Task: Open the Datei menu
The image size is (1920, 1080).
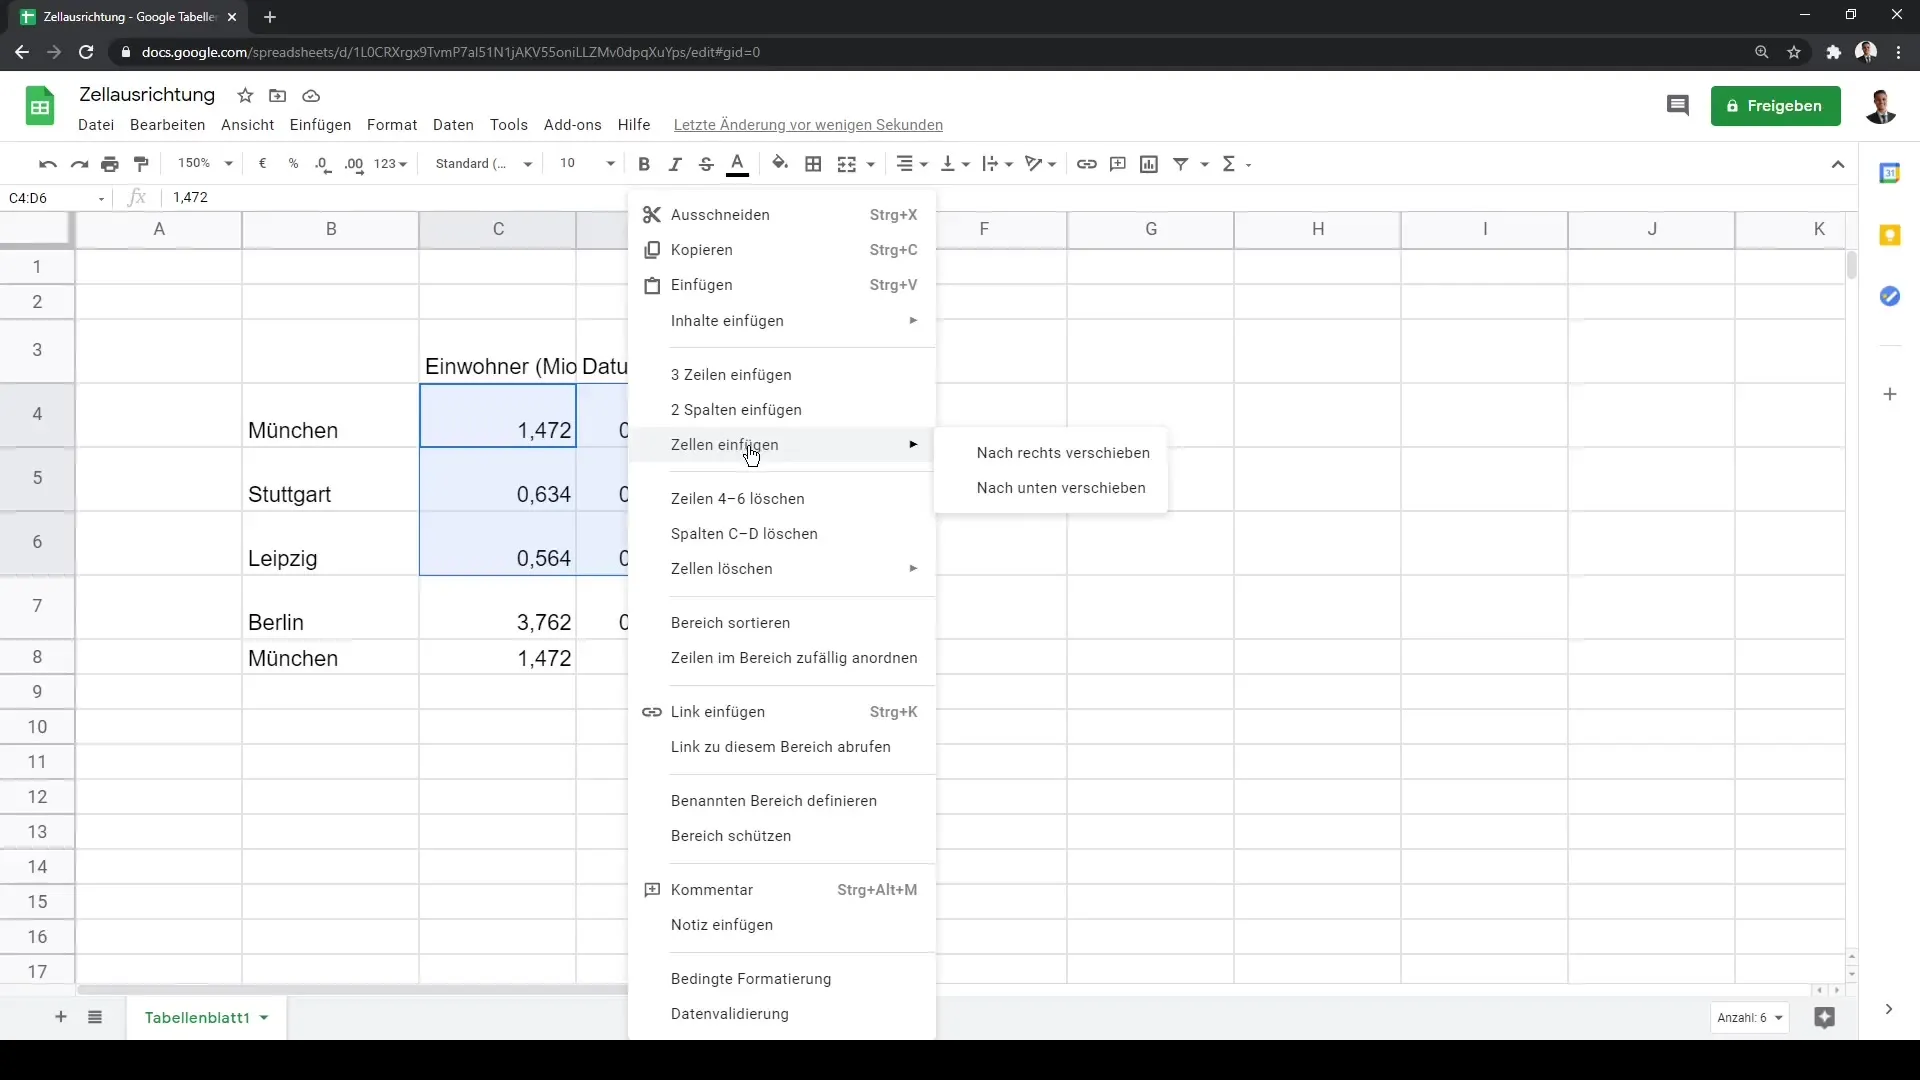Action: 96,125
